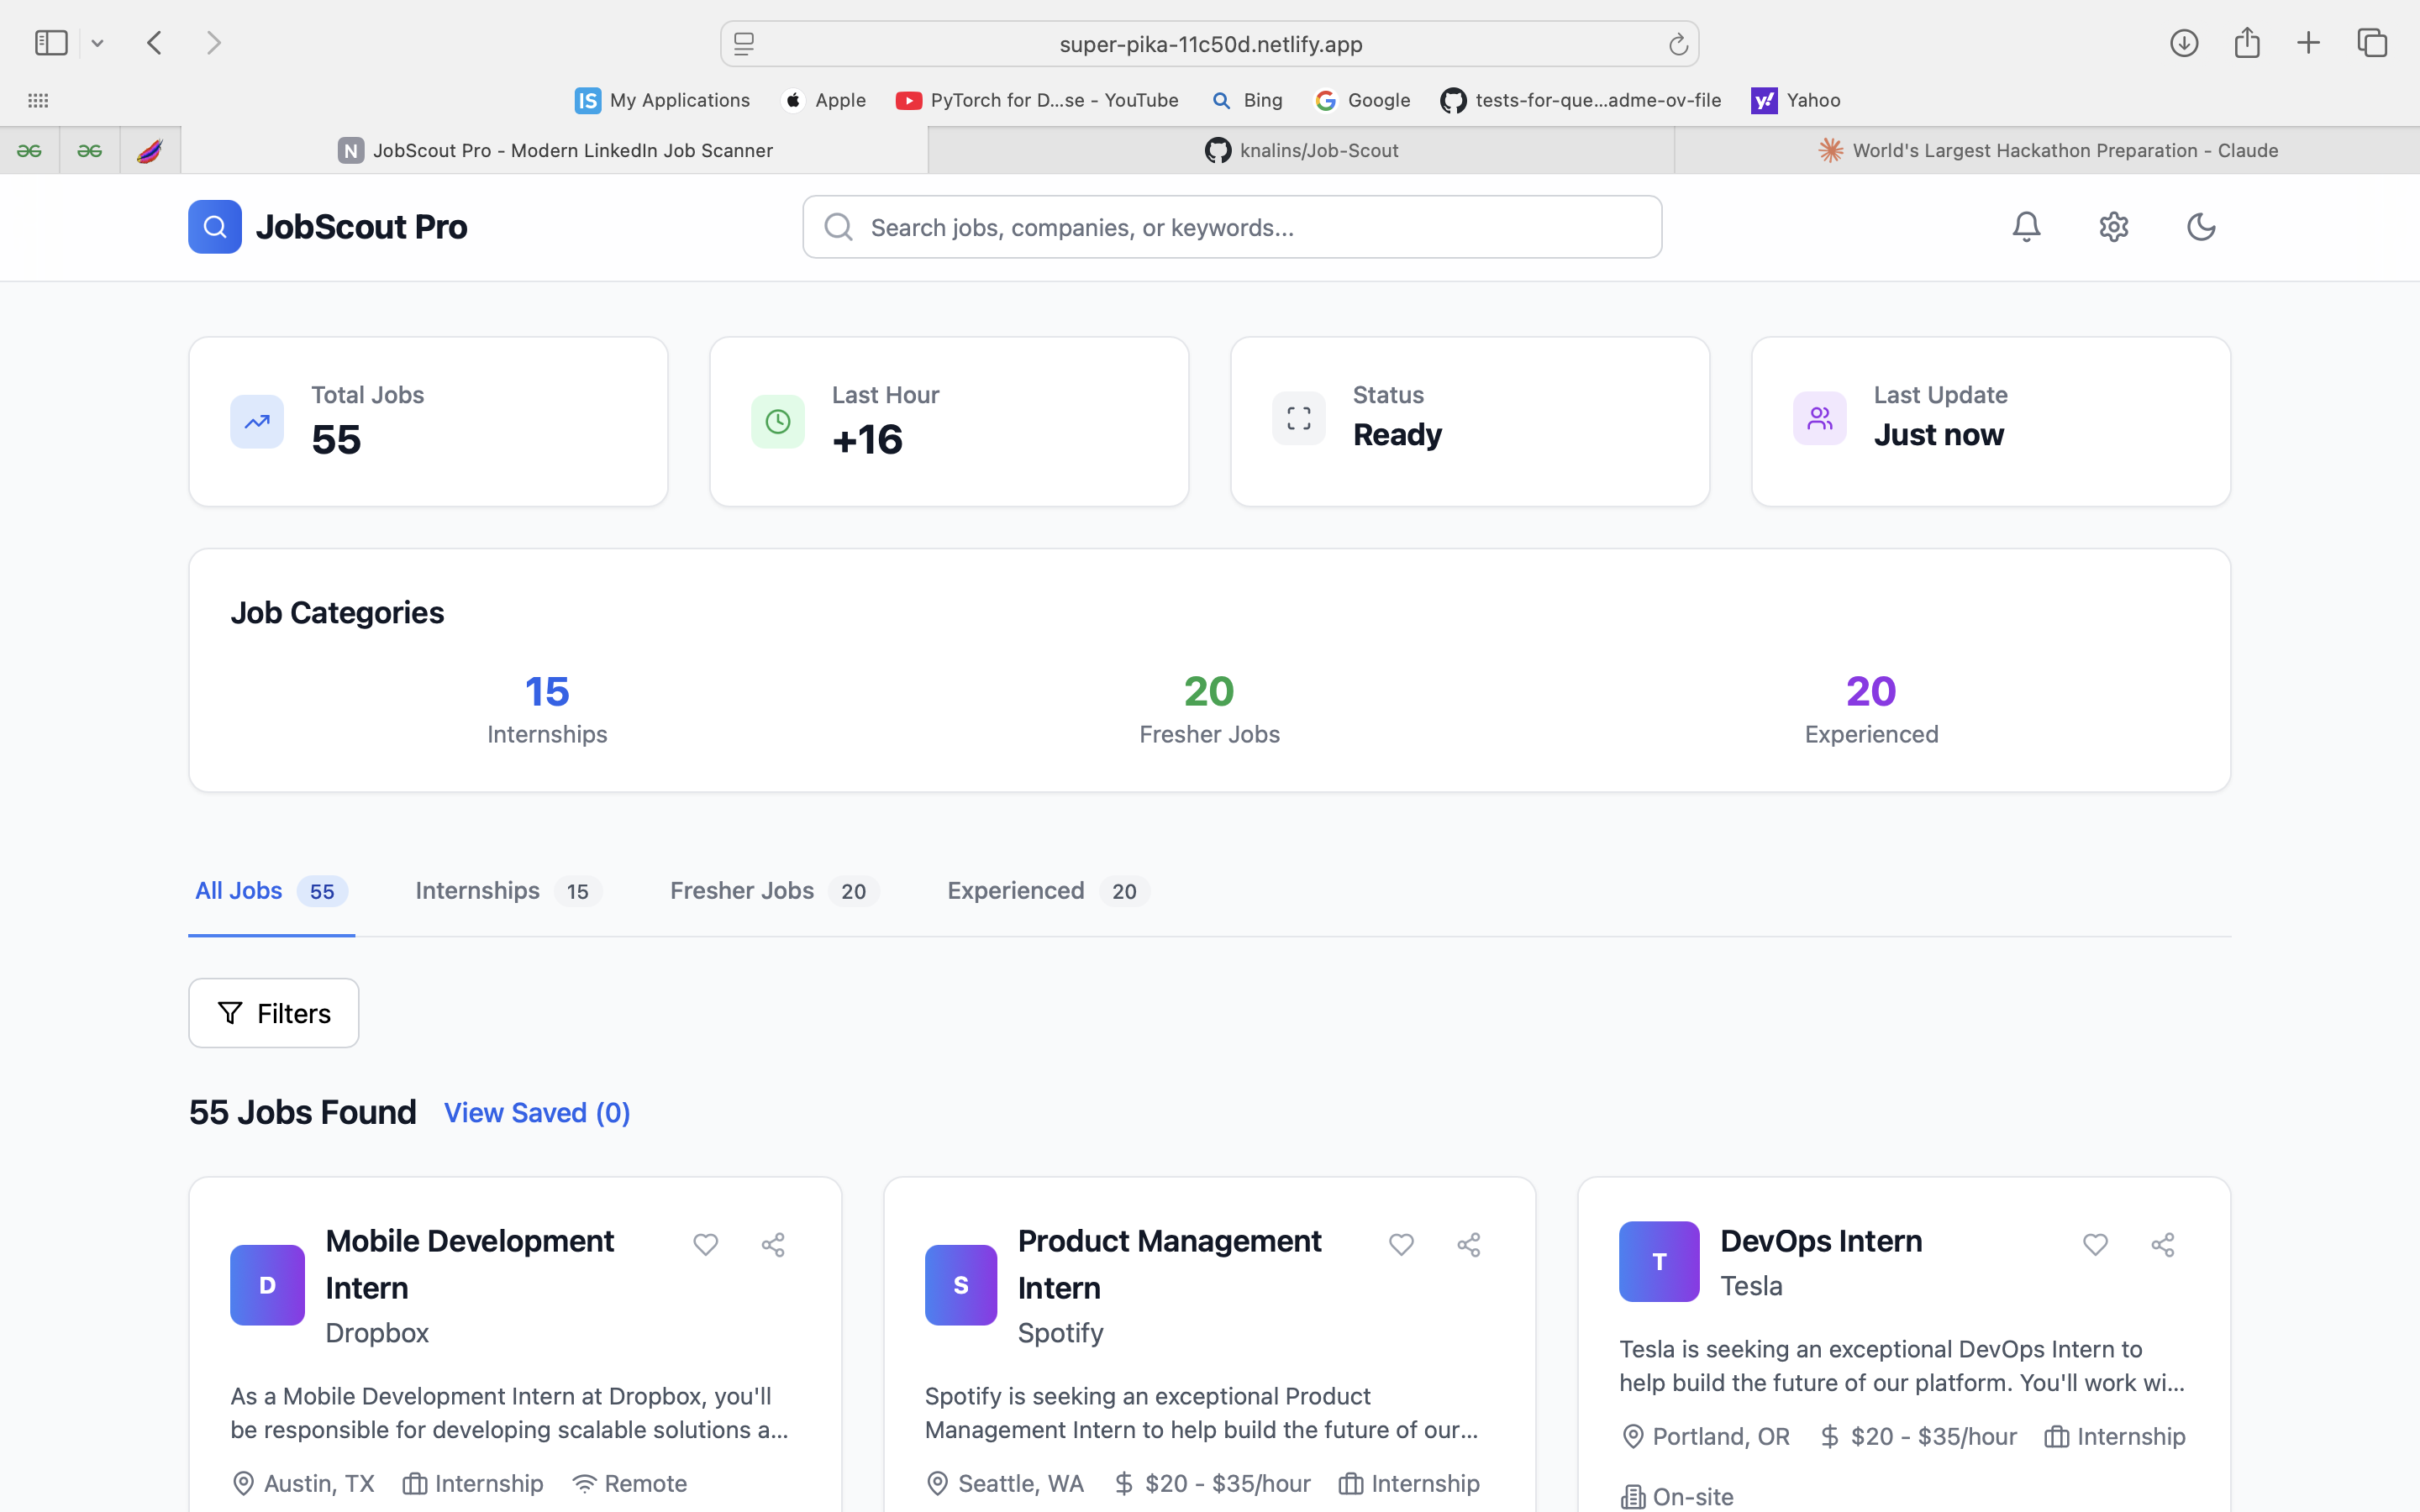The width and height of the screenshot is (2420, 1512).
Task: Click the JobScout Pro logo icon
Action: point(215,227)
